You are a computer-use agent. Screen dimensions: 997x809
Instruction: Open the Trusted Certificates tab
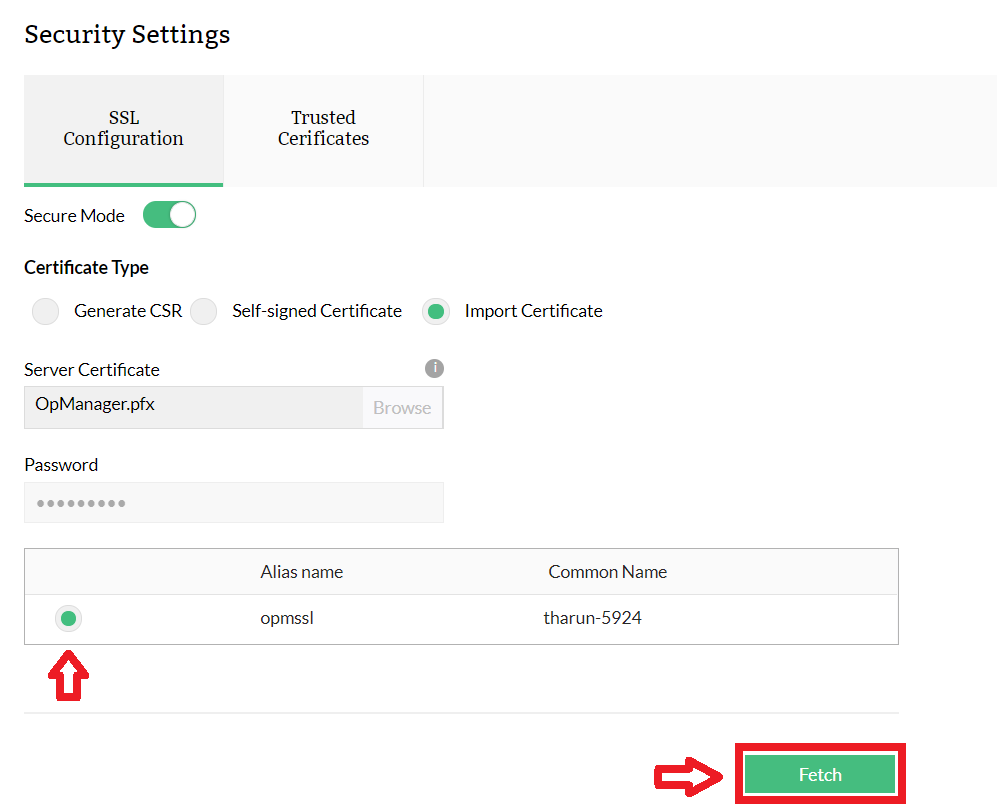pyautogui.click(x=323, y=129)
